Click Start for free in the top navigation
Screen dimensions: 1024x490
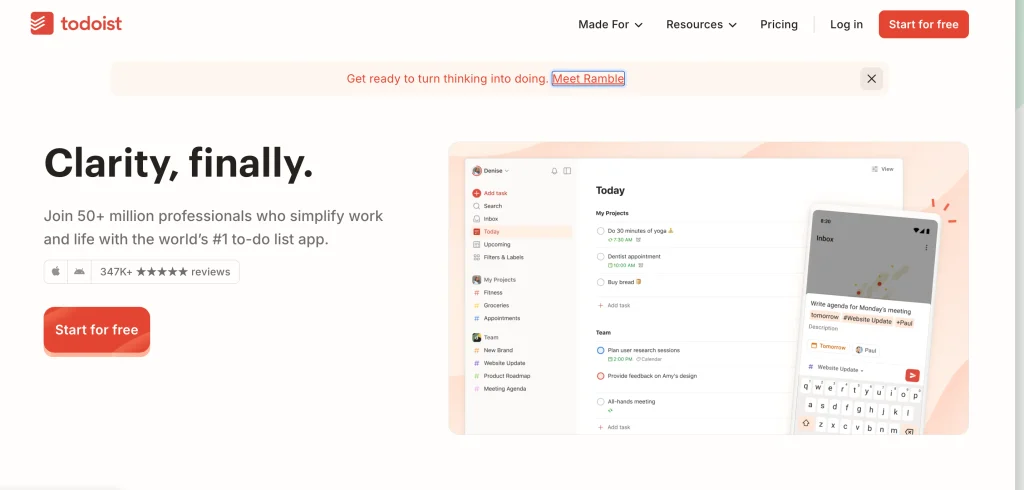click(923, 24)
